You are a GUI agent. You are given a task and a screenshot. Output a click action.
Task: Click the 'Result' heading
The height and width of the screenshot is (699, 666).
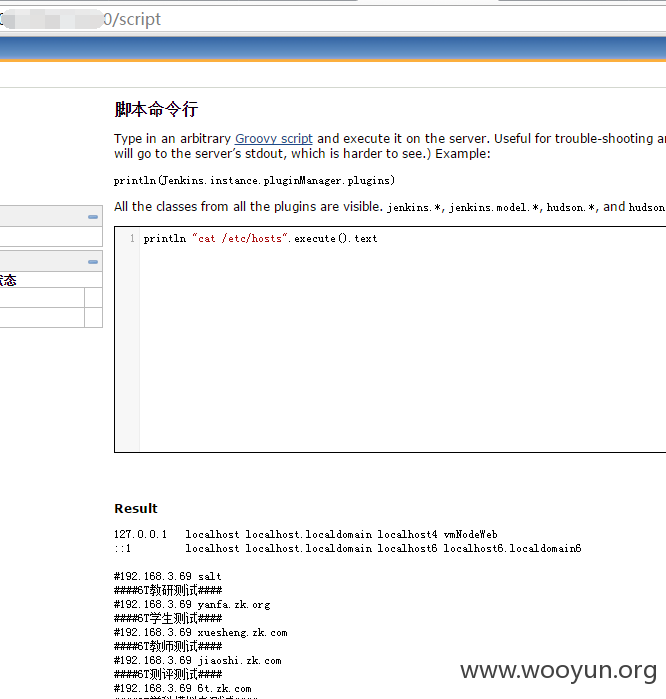click(136, 509)
